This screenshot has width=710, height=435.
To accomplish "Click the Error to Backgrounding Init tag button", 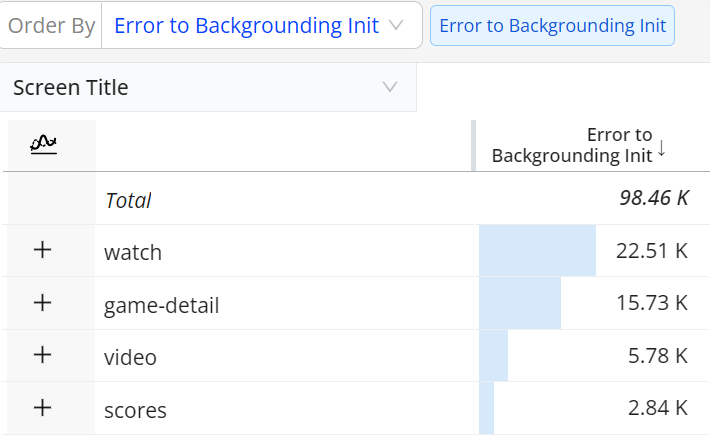I will pos(552,26).
